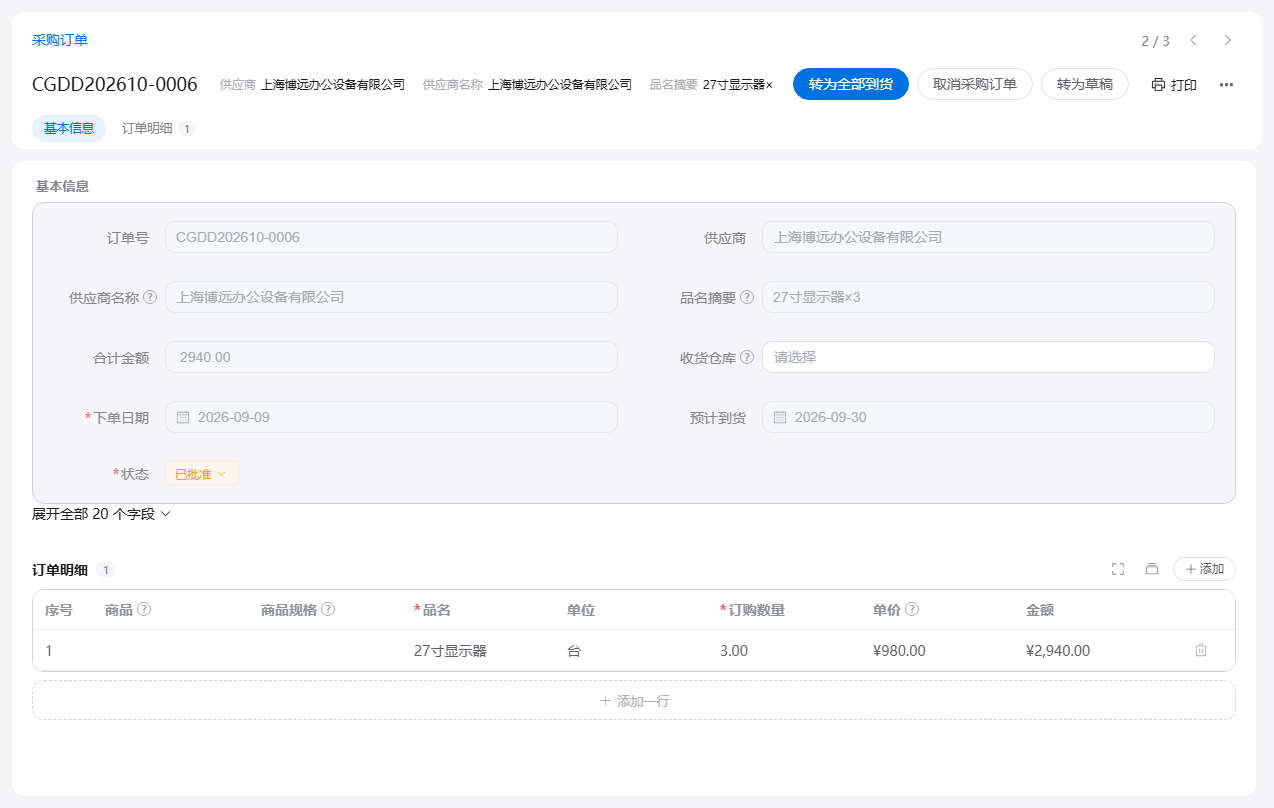Click the 取消采购订单 button

point(975,84)
